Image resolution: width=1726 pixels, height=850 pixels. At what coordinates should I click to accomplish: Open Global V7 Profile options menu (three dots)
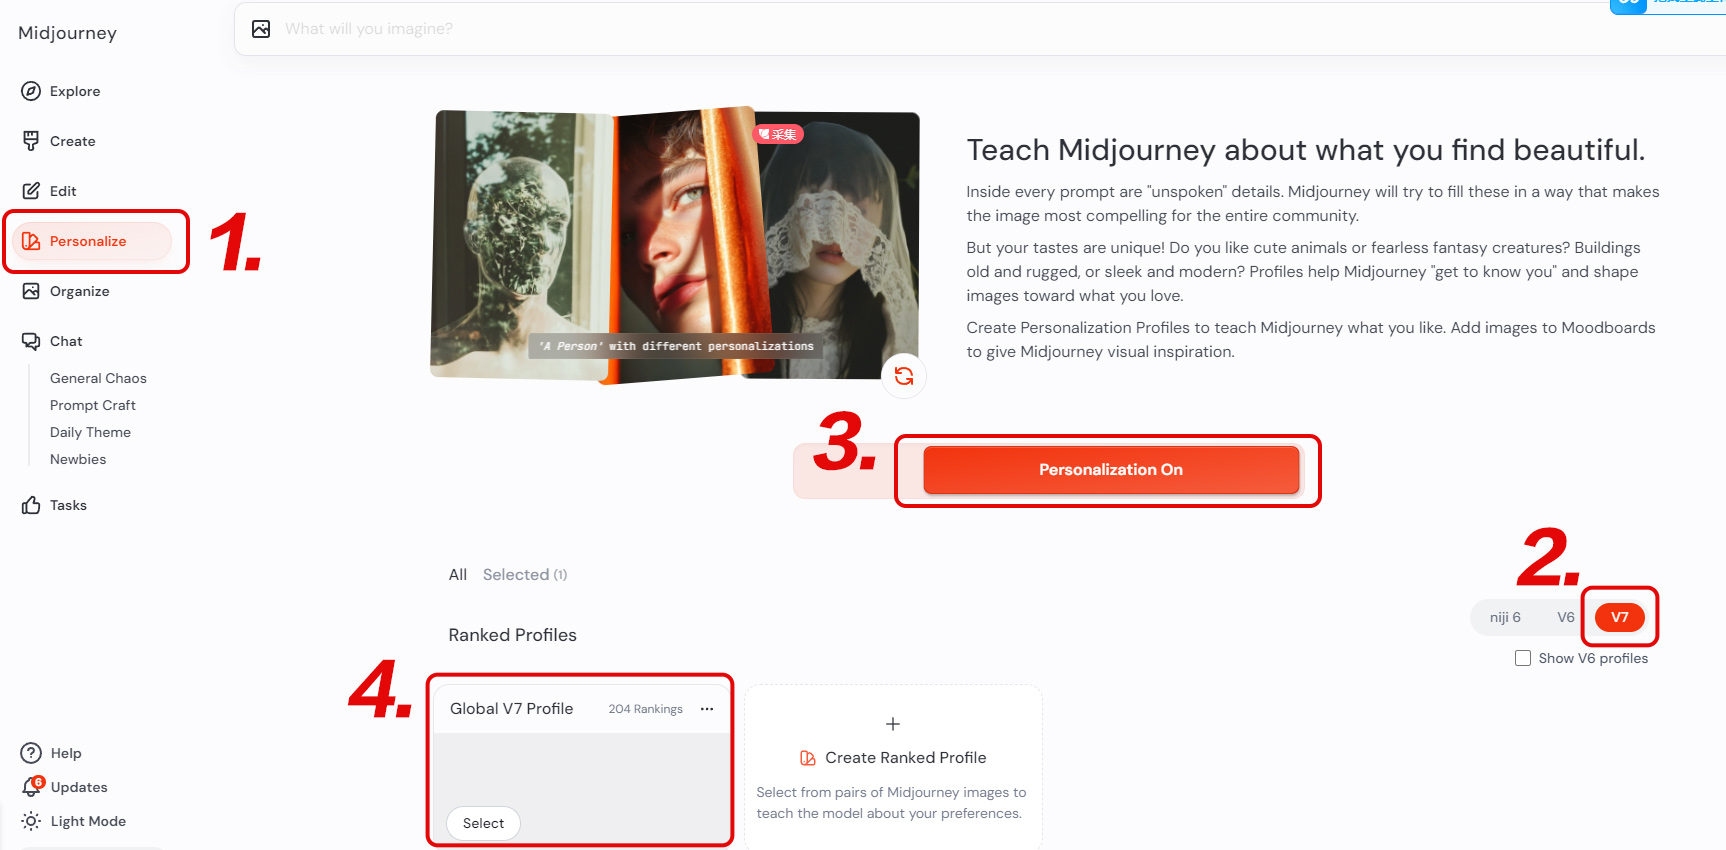point(707,709)
